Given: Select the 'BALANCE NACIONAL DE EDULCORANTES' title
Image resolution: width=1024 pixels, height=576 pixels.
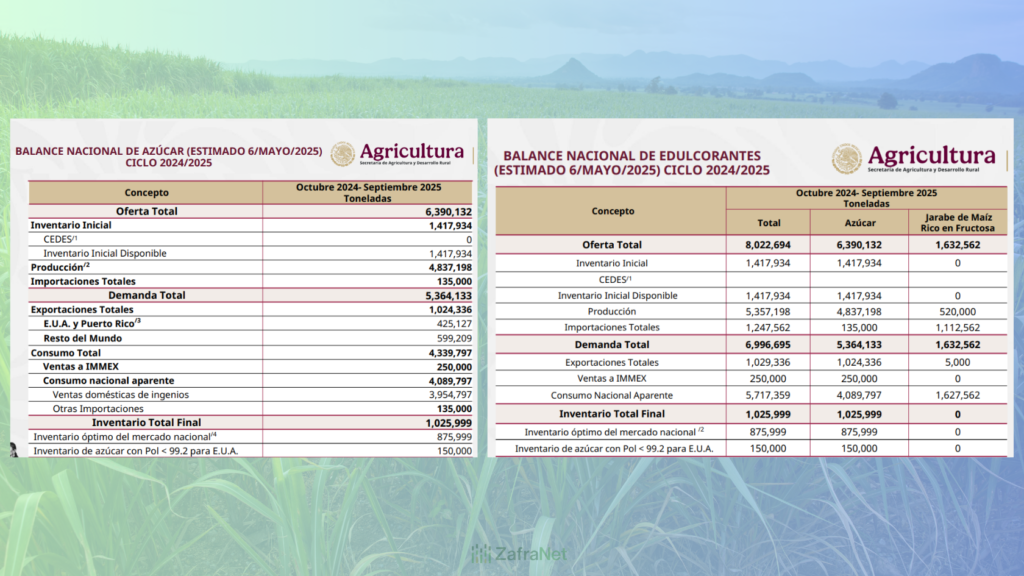Looking at the screenshot, I should tap(632, 163).
